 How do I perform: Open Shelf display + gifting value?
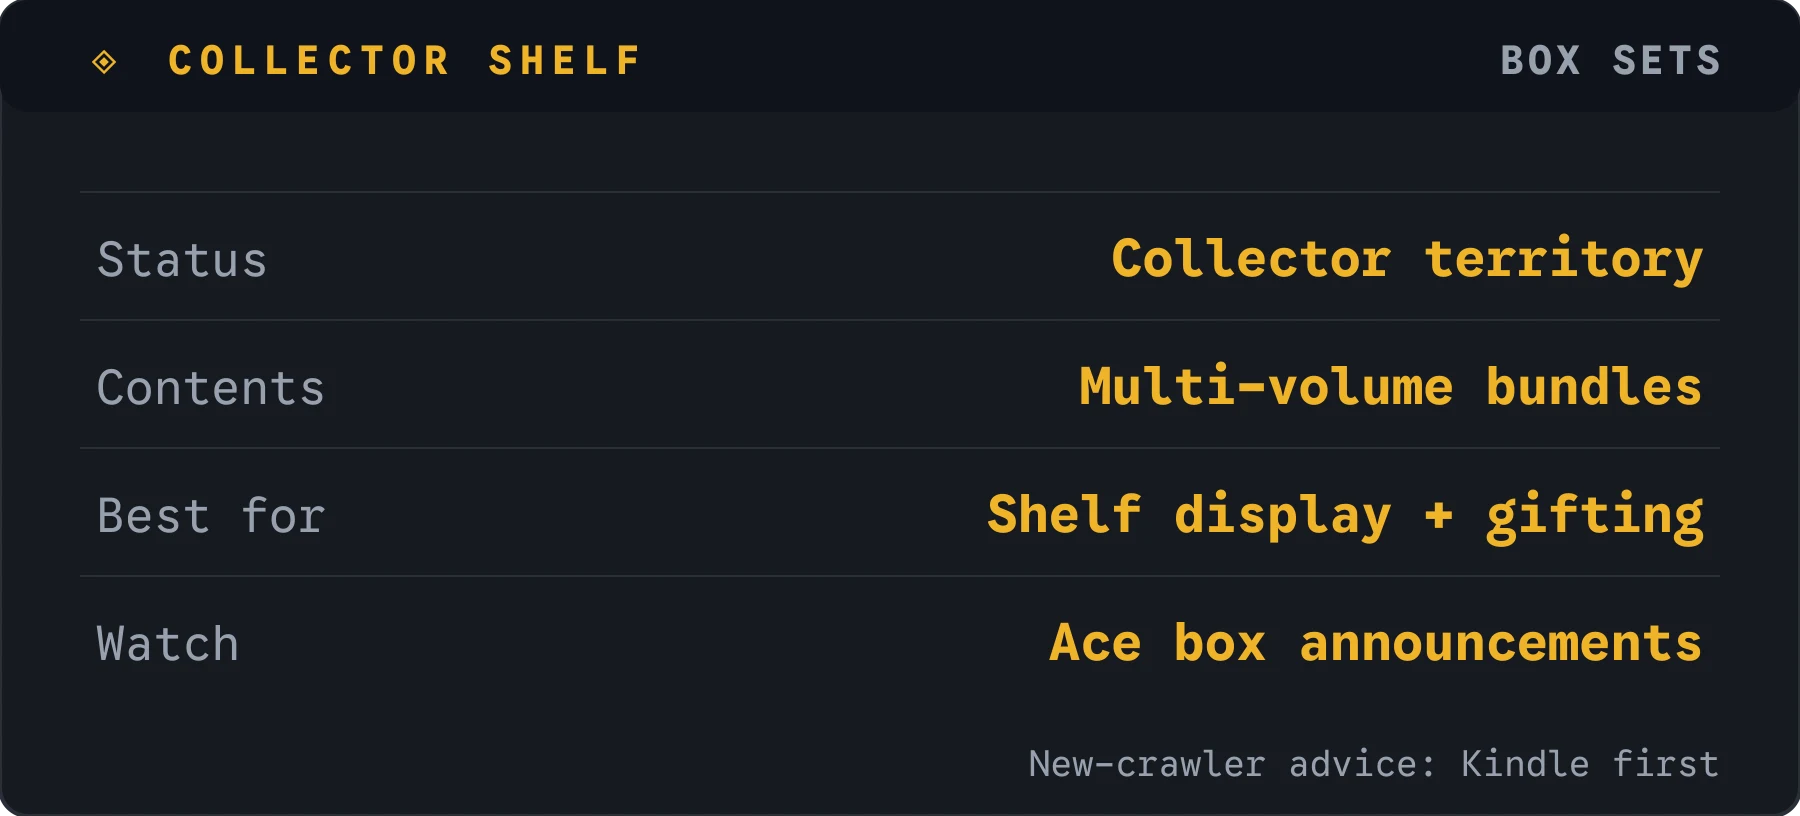(x=1345, y=516)
